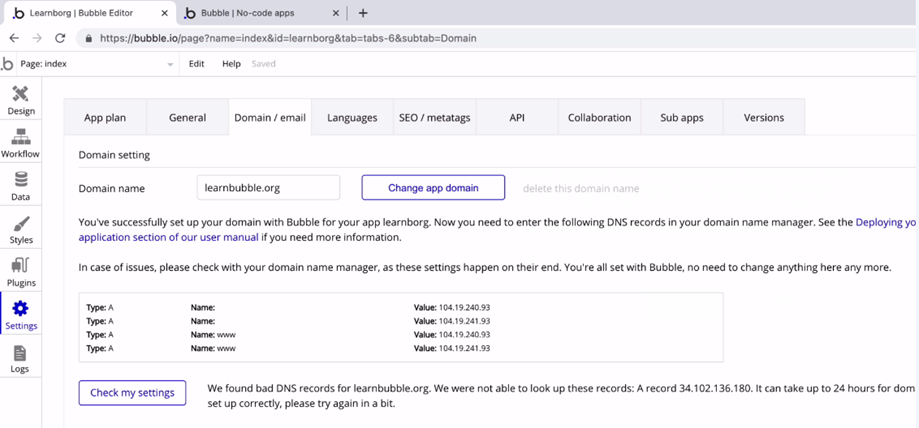The height and width of the screenshot is (428, 919).
Task: Click the learnbubble.org domain name field
Action: [268, 188]
